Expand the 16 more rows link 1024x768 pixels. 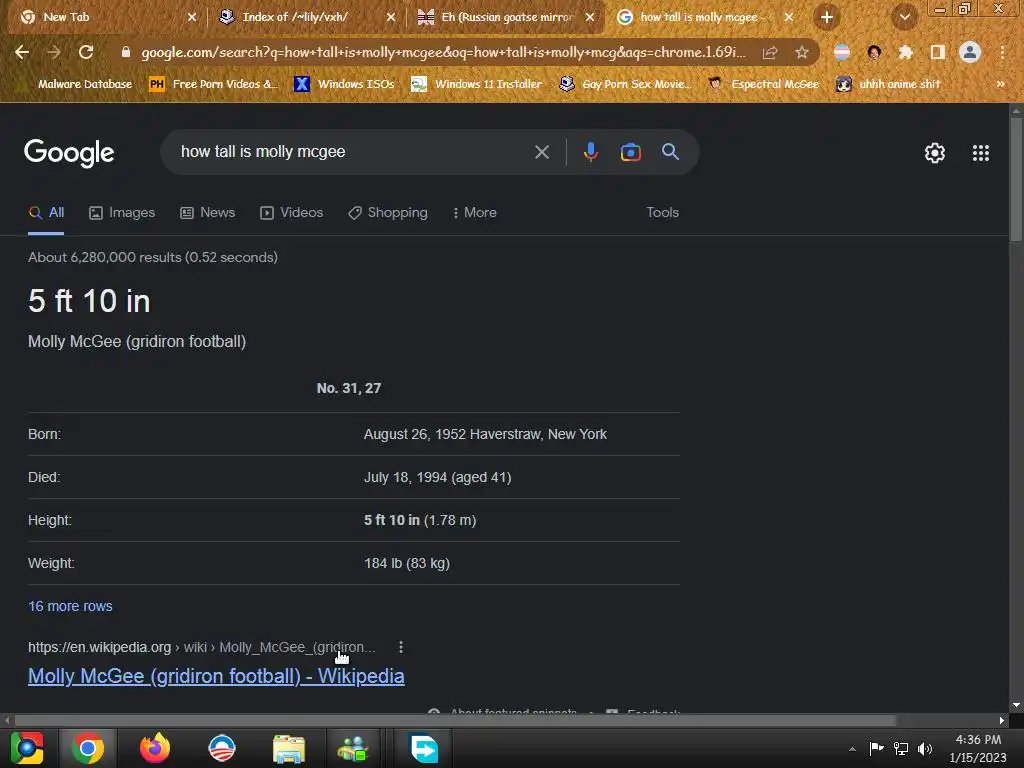(x=70, y=606)
